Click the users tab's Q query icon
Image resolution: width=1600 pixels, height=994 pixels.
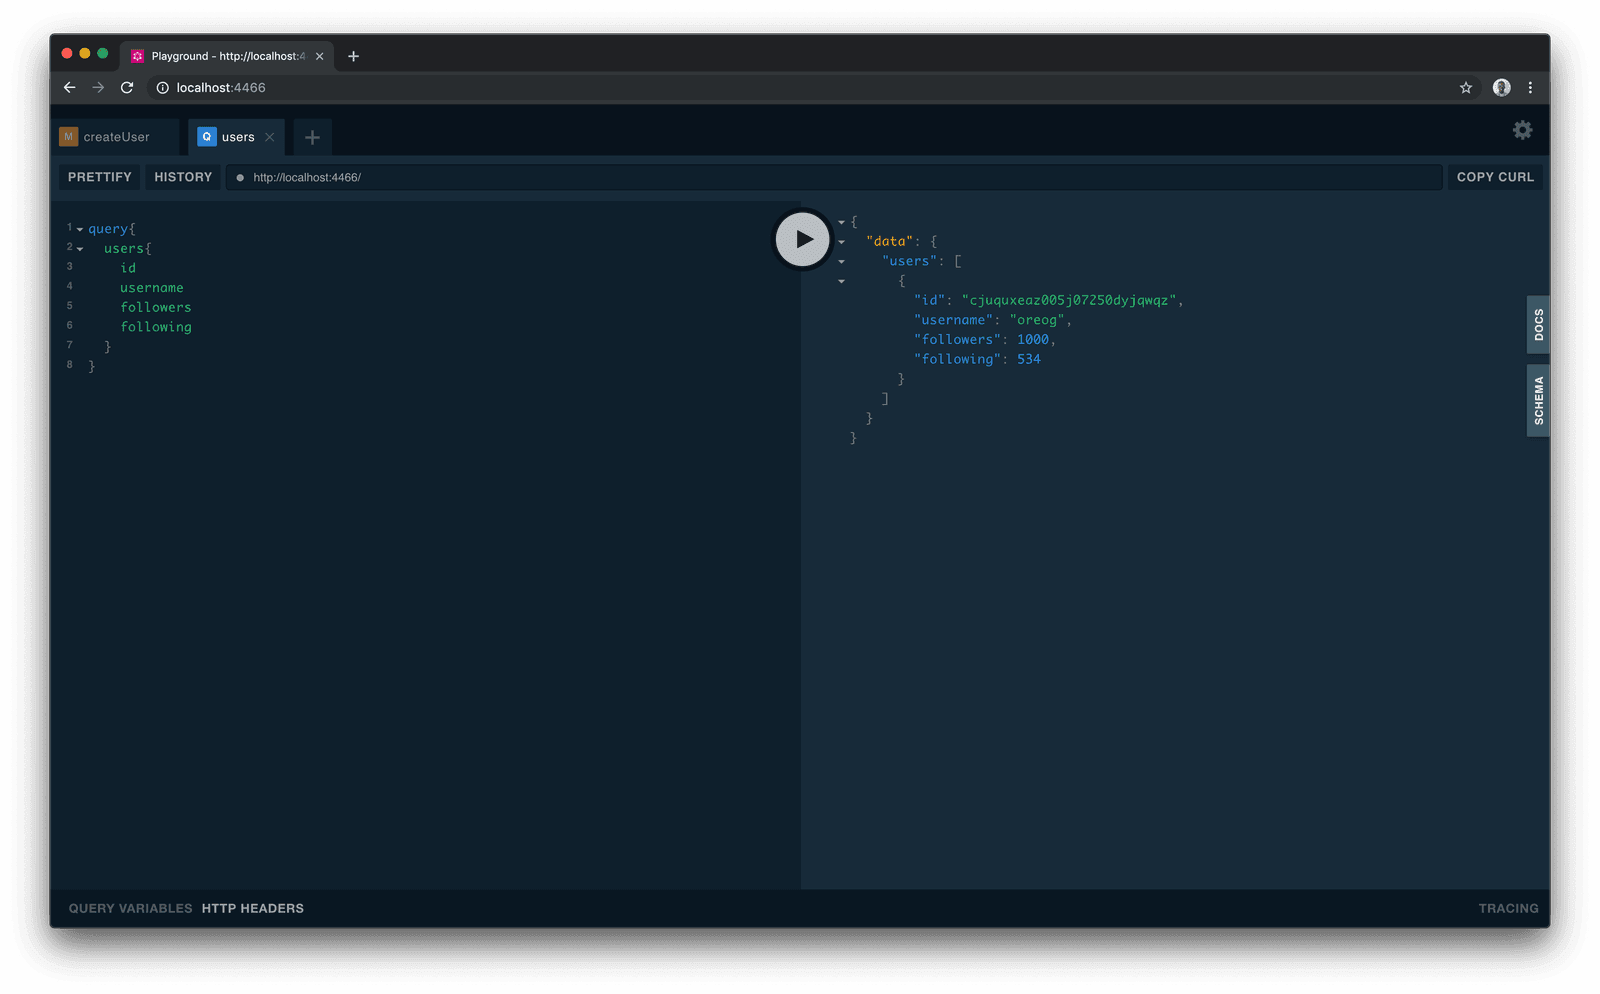click(207, 137)
